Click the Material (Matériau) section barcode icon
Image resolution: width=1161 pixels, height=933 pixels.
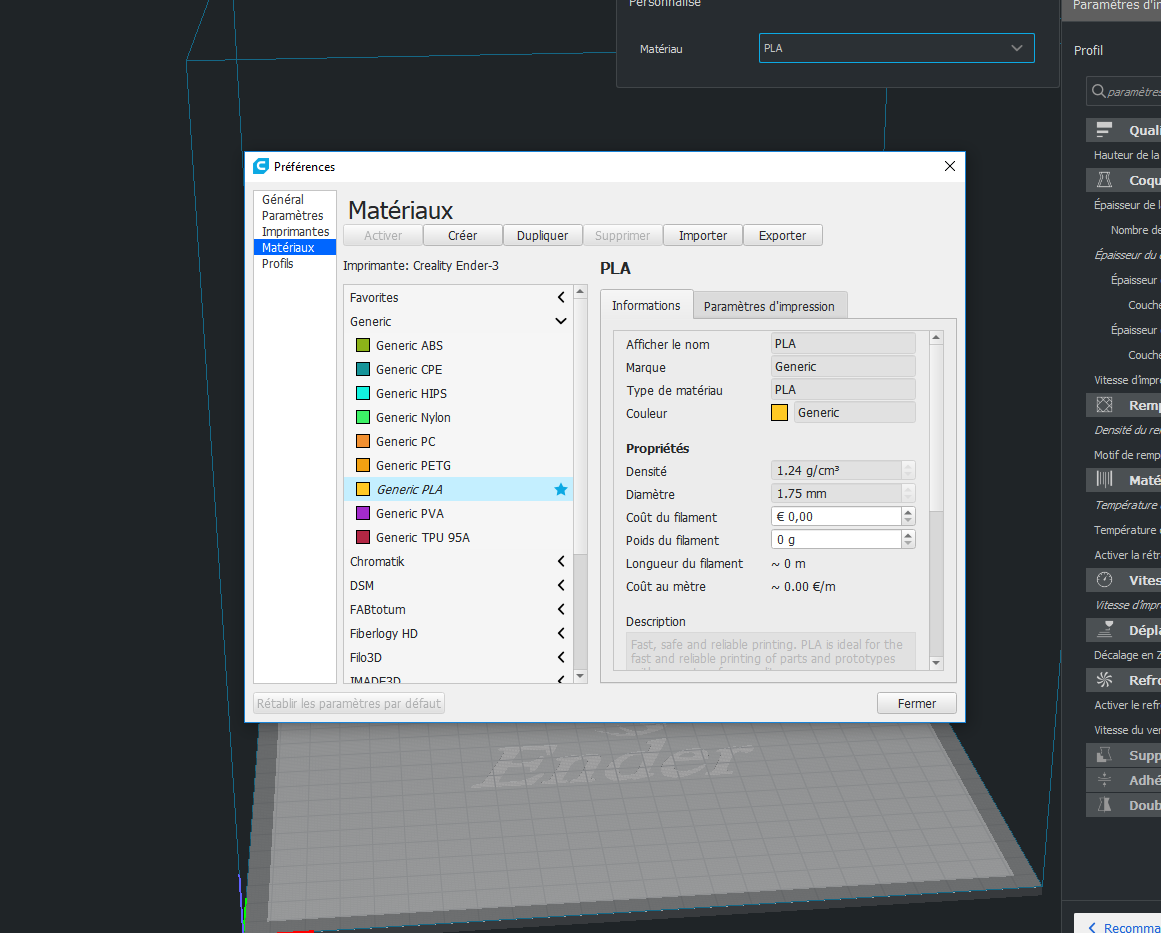tap(1104, 480)
